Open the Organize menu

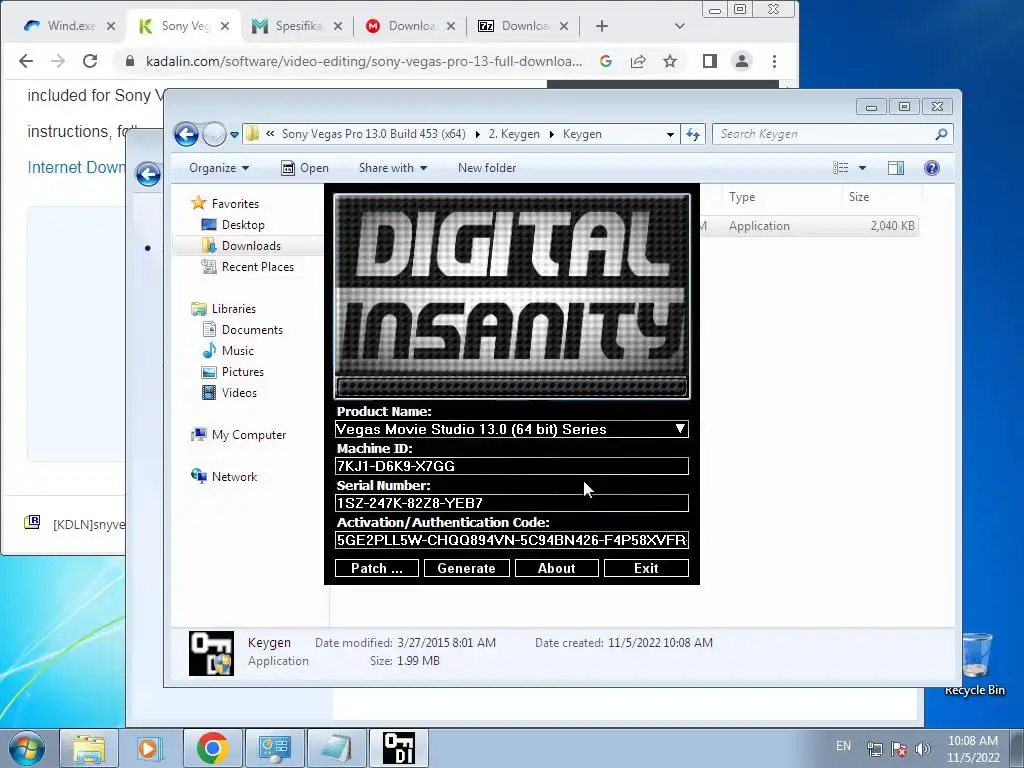tap(219, 168)
